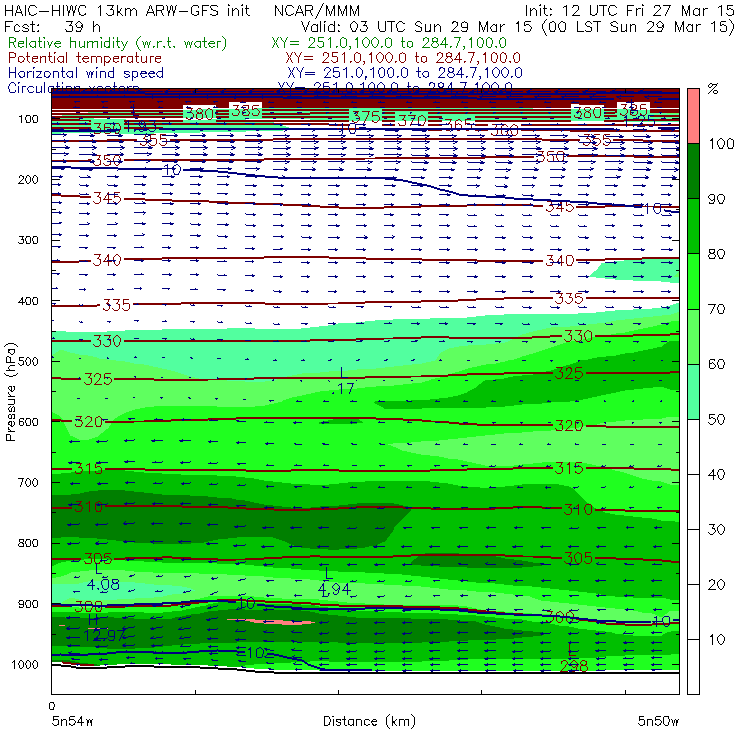The height and width of the screenshot is (740, 740).
Task: Click the '12.97' wind speed maximum label
Action: click(x=104, y=636)
